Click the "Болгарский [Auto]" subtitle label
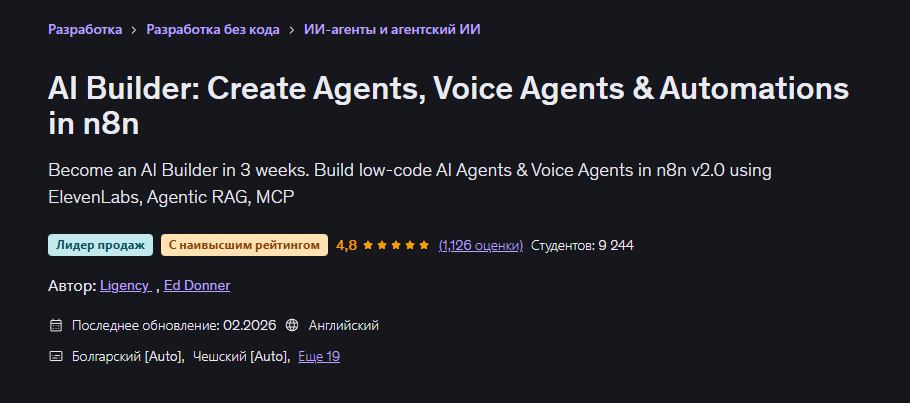The height and width of the screenshot is (403, 910). 127,356
